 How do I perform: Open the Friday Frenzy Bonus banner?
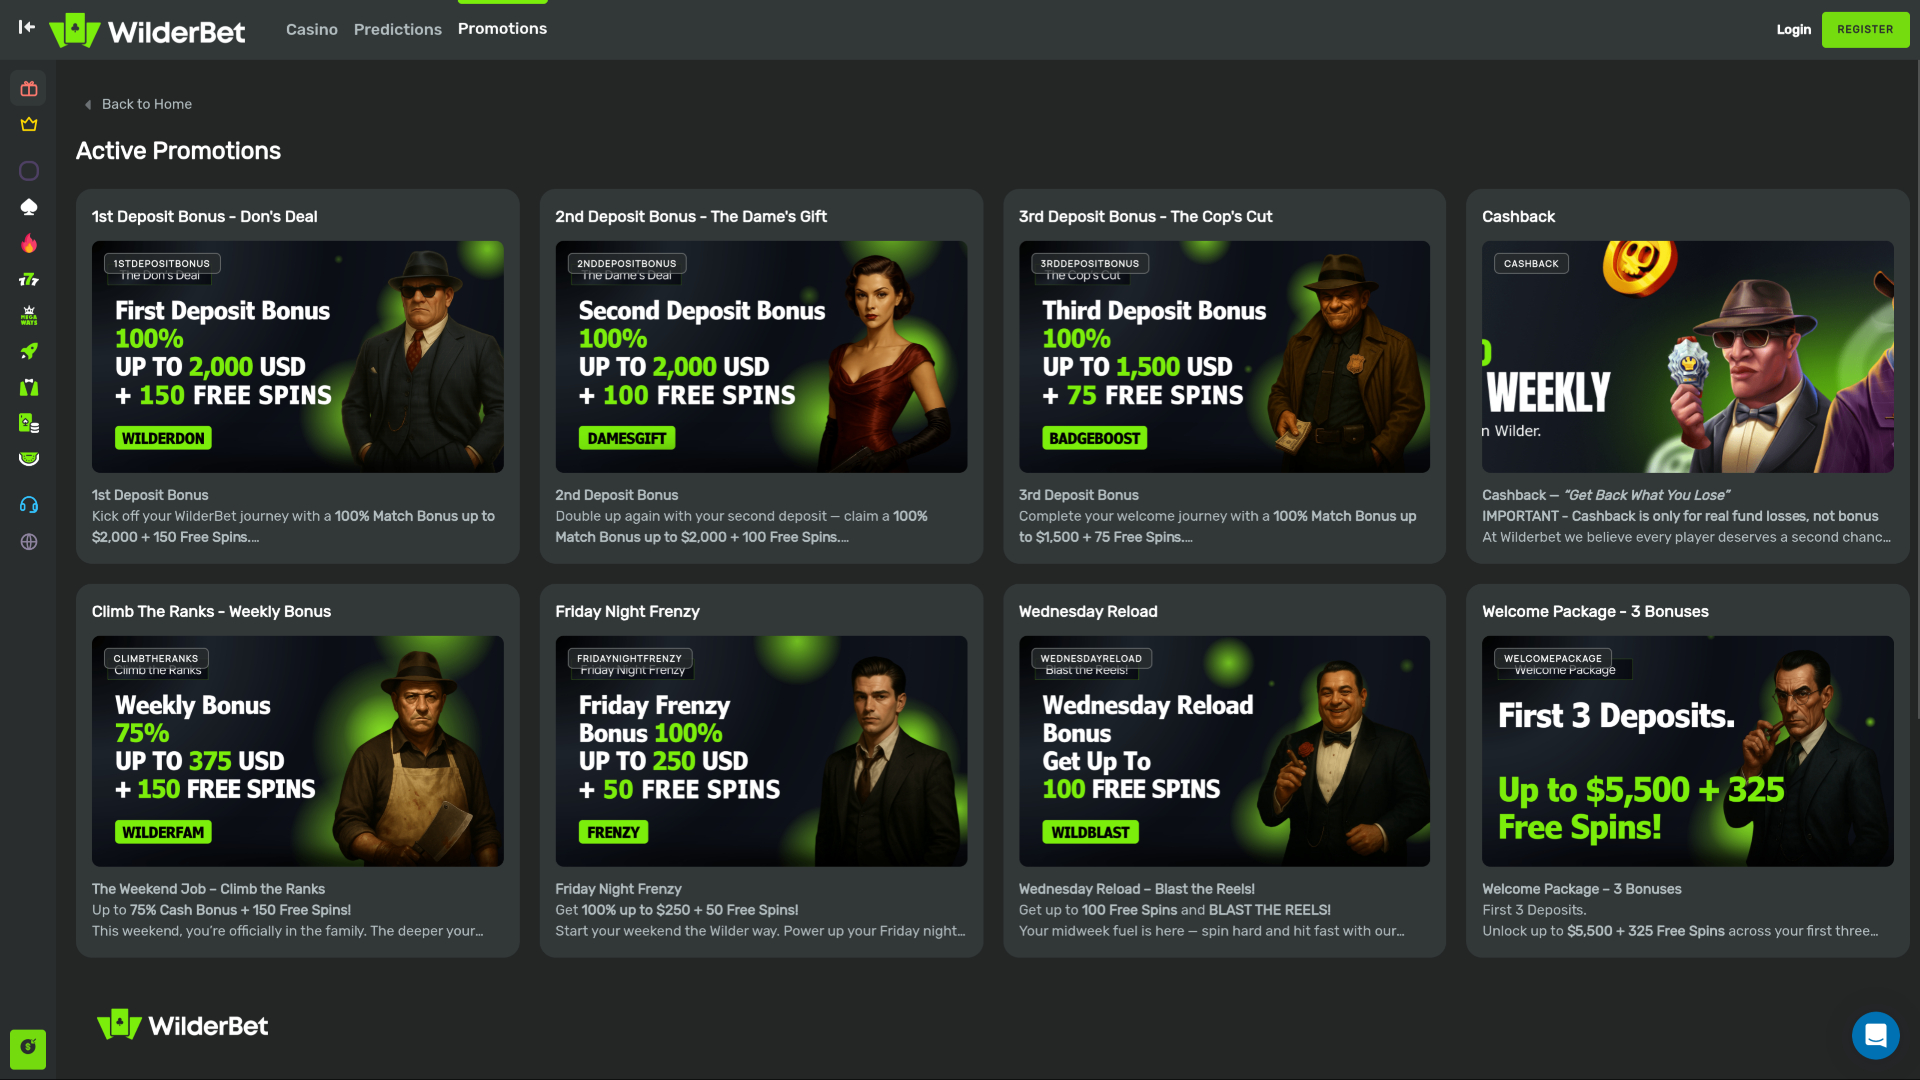[761, 751]
